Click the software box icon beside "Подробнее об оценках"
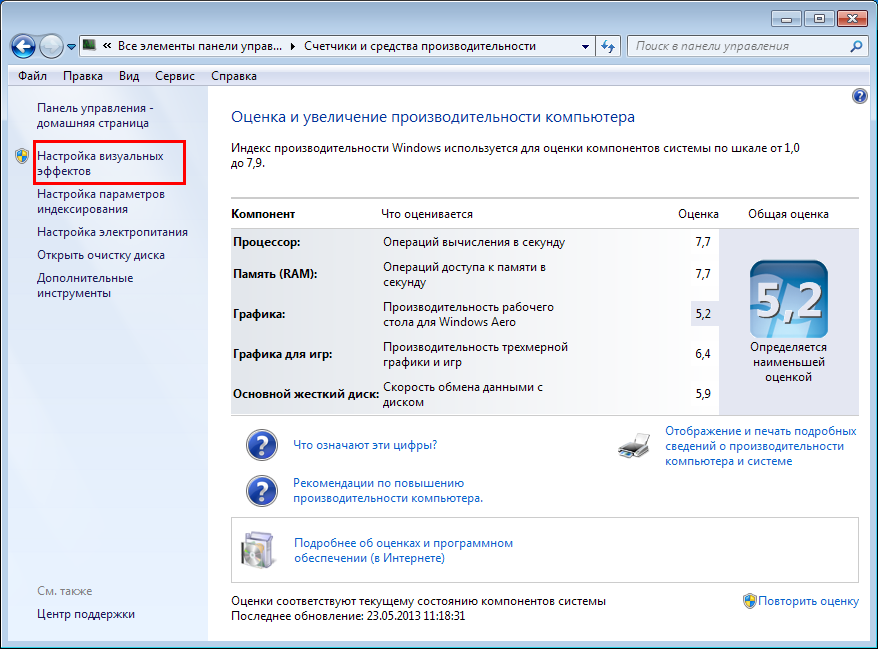Image resolution: width=878 pixels, height=649 pixels. click(x=257, y=549)
